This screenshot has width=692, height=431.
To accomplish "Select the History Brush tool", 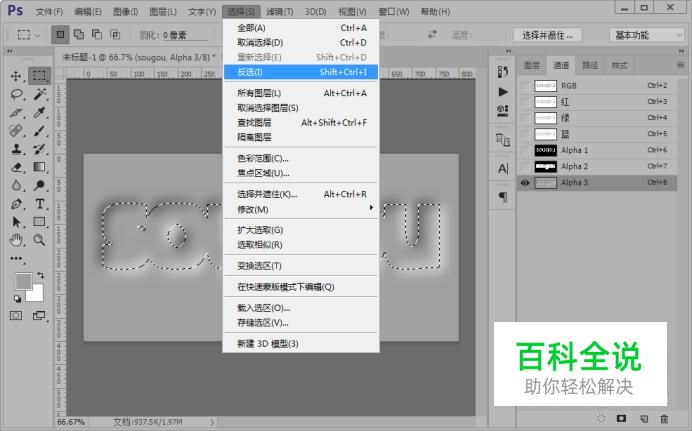I will tap(40, 149).
